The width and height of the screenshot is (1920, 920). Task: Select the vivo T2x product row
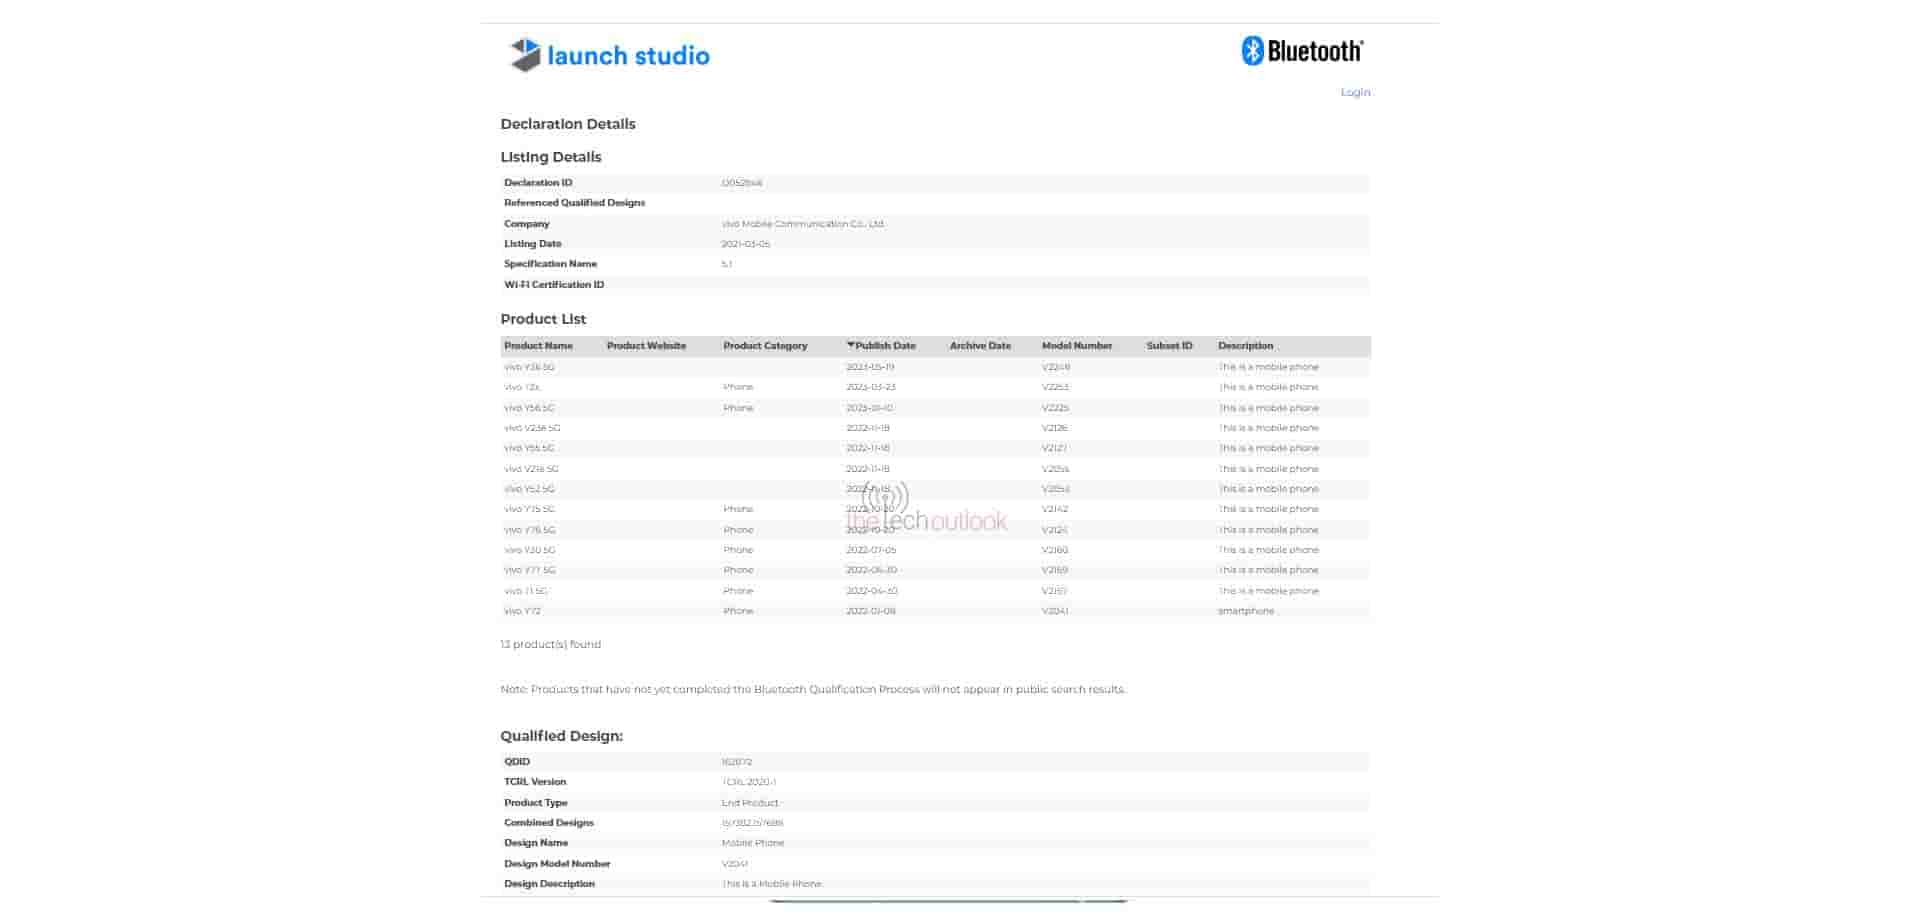pos(522,387)
